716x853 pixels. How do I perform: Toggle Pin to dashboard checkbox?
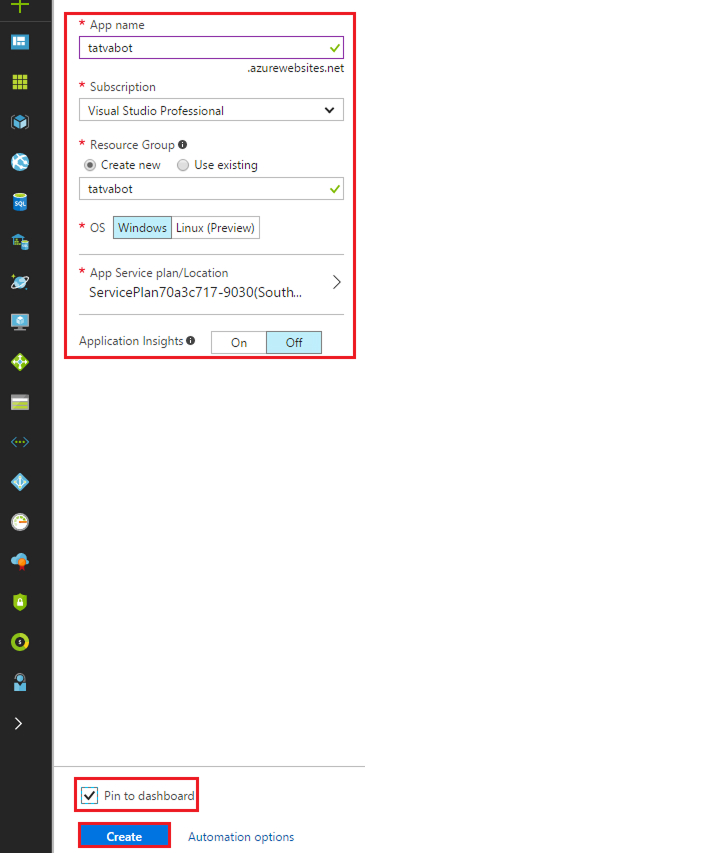[x=90, y=795]
